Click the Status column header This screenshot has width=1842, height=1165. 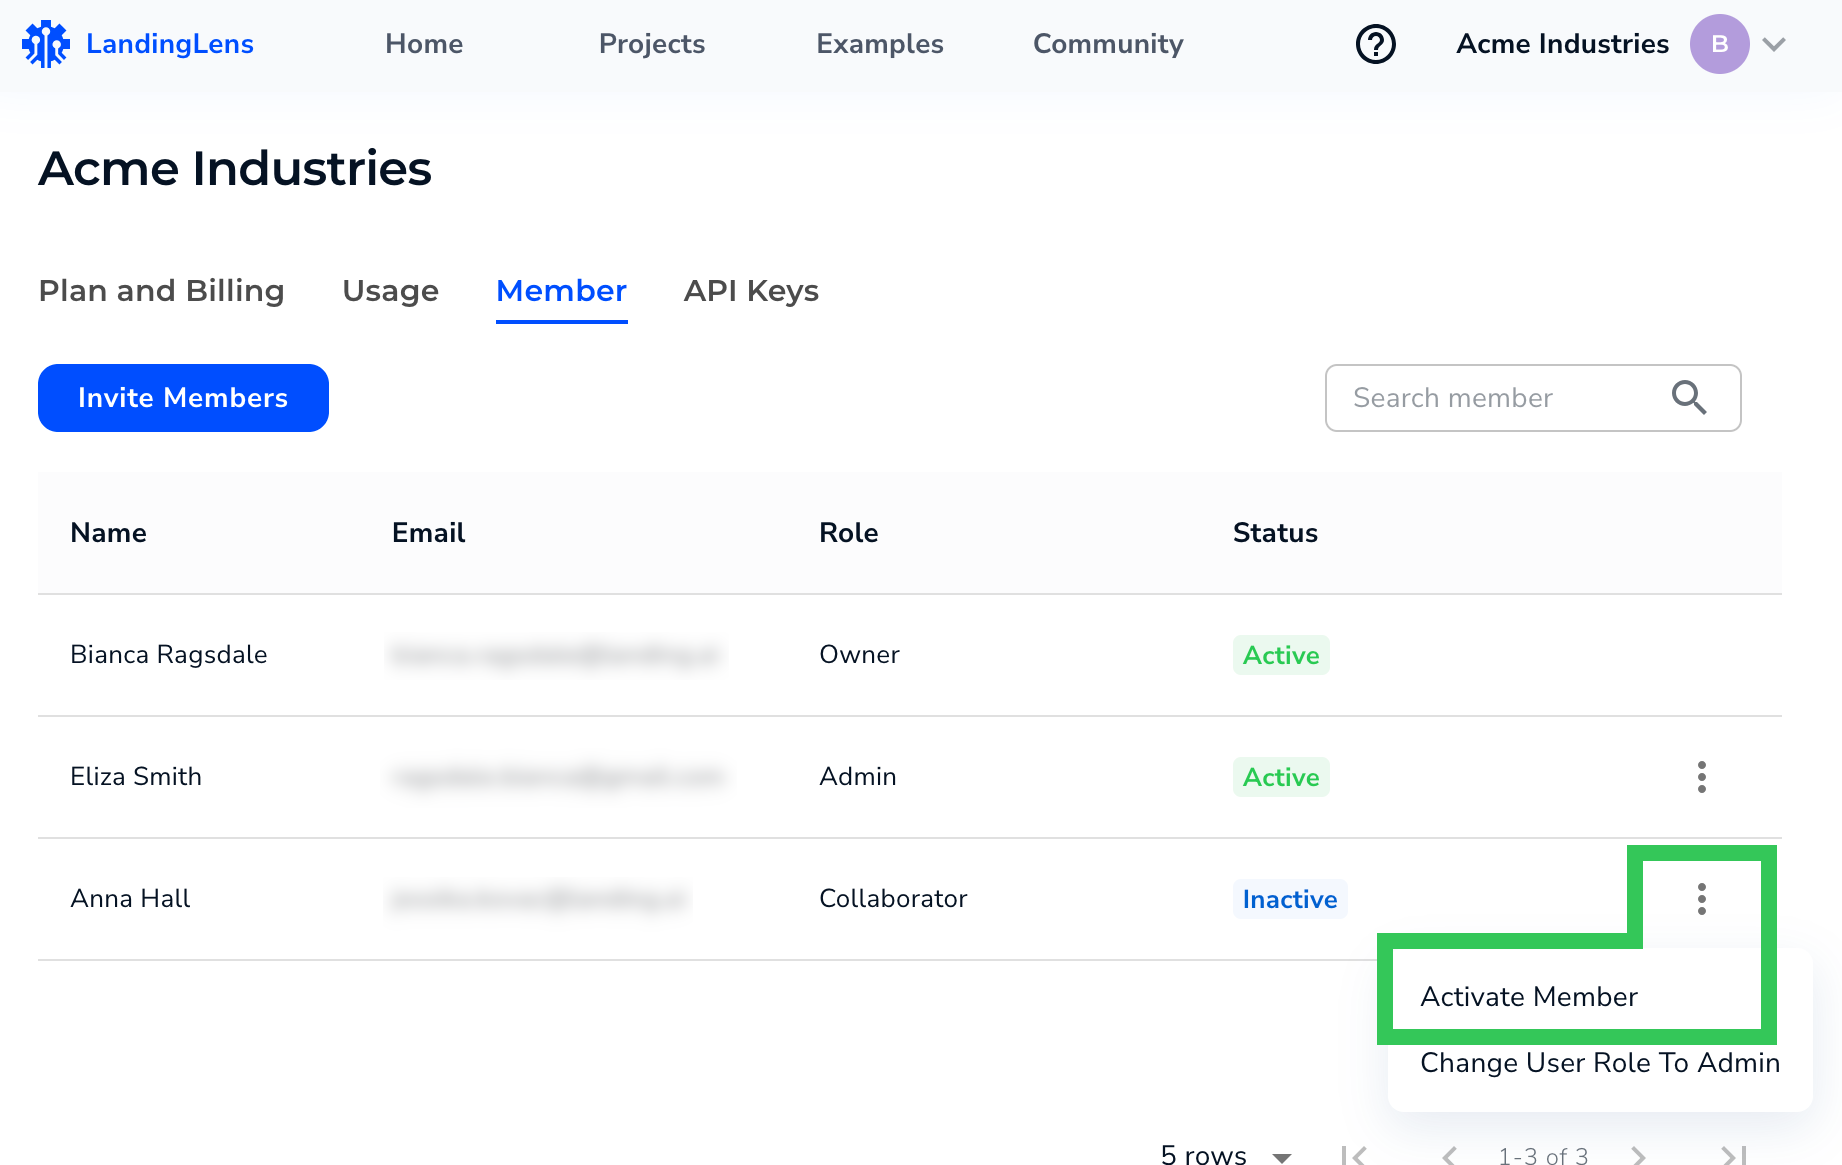[1275, 533]
